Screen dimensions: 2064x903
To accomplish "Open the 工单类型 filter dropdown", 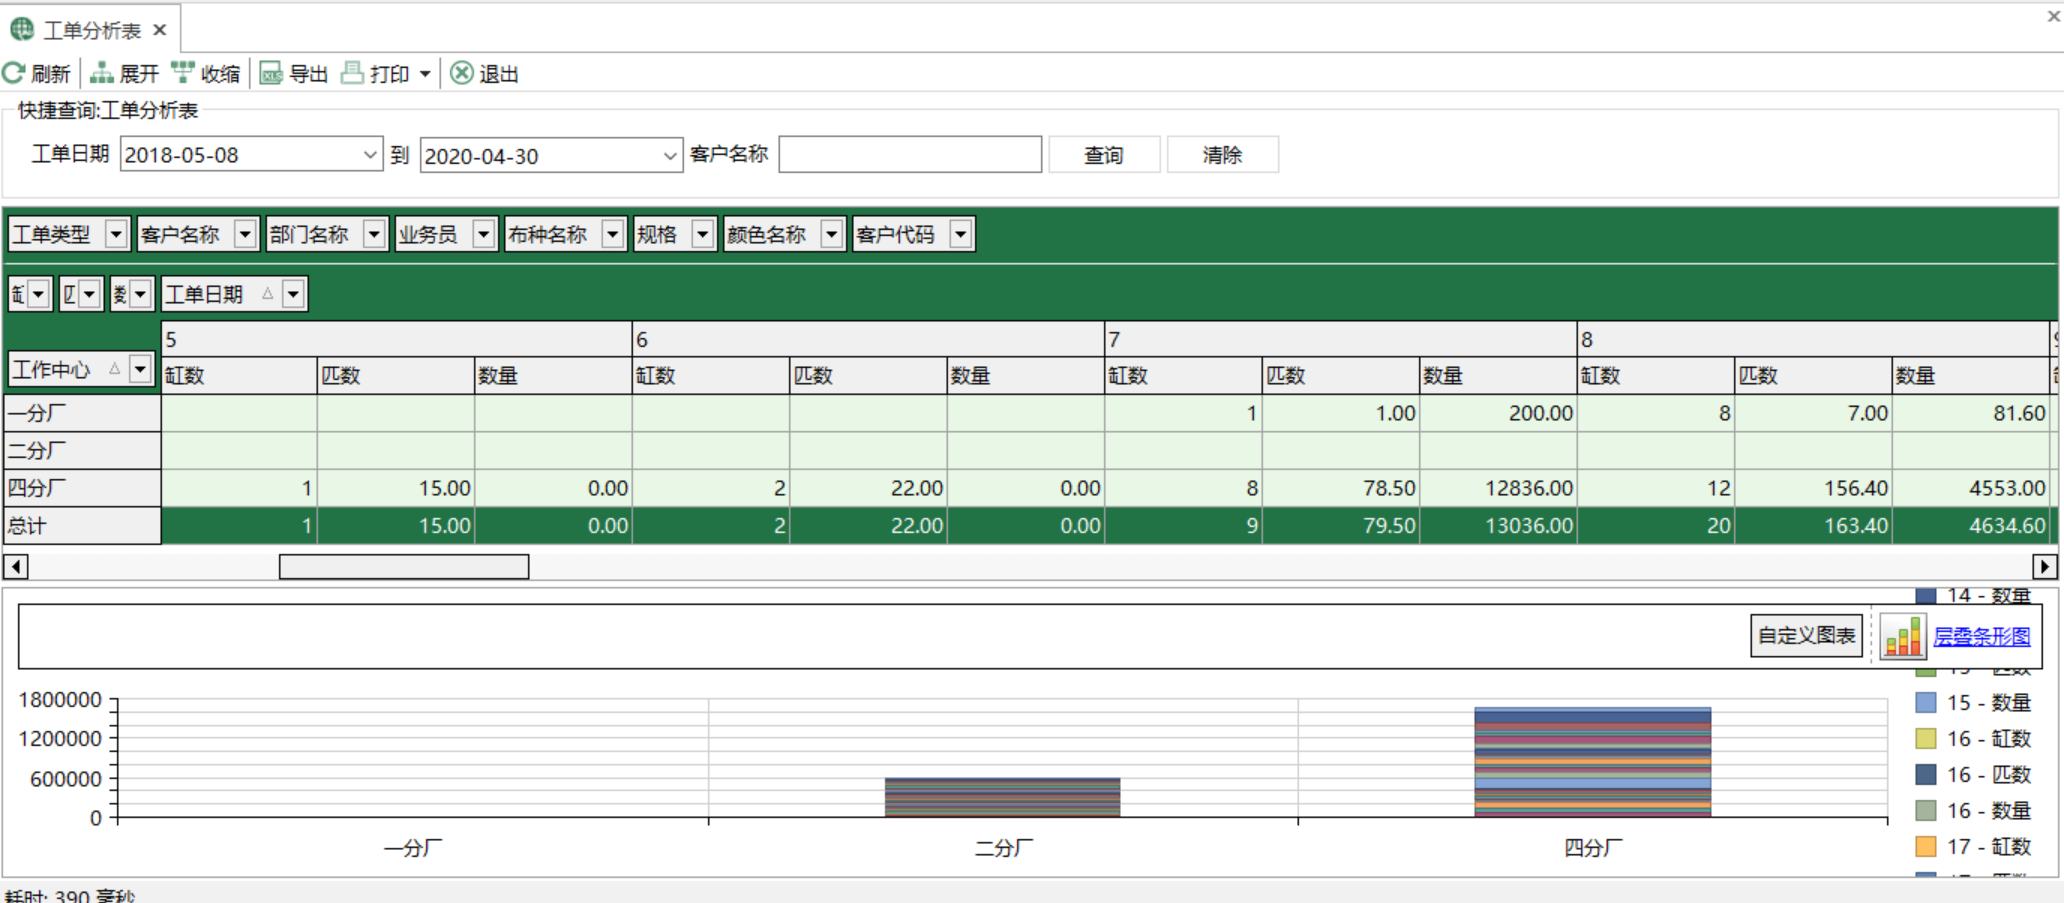I will tap(116, 234).
